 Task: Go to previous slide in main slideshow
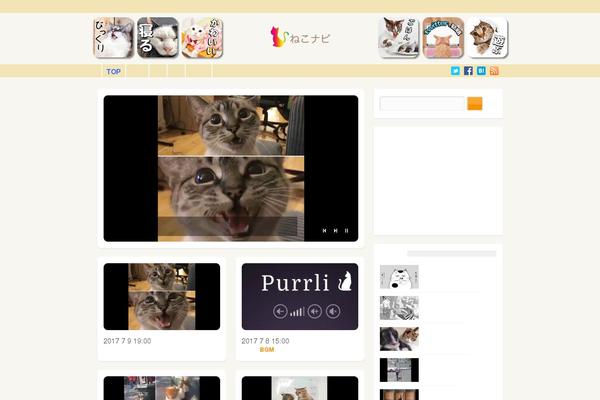click(324, 231)
